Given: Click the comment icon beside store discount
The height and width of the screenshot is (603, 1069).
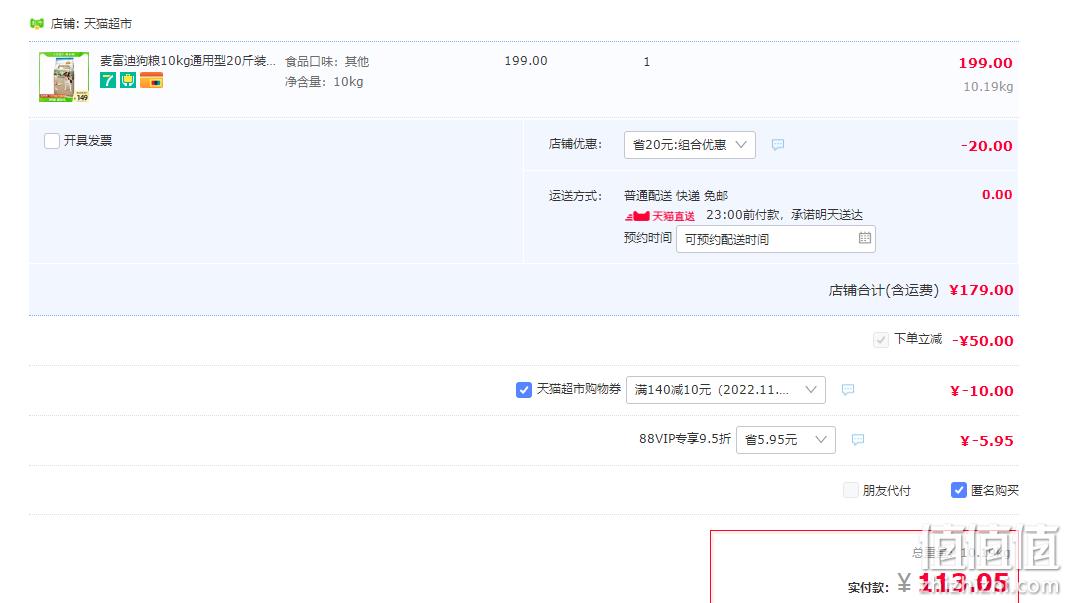Looking at the screenshot, I should click(778, 145).
